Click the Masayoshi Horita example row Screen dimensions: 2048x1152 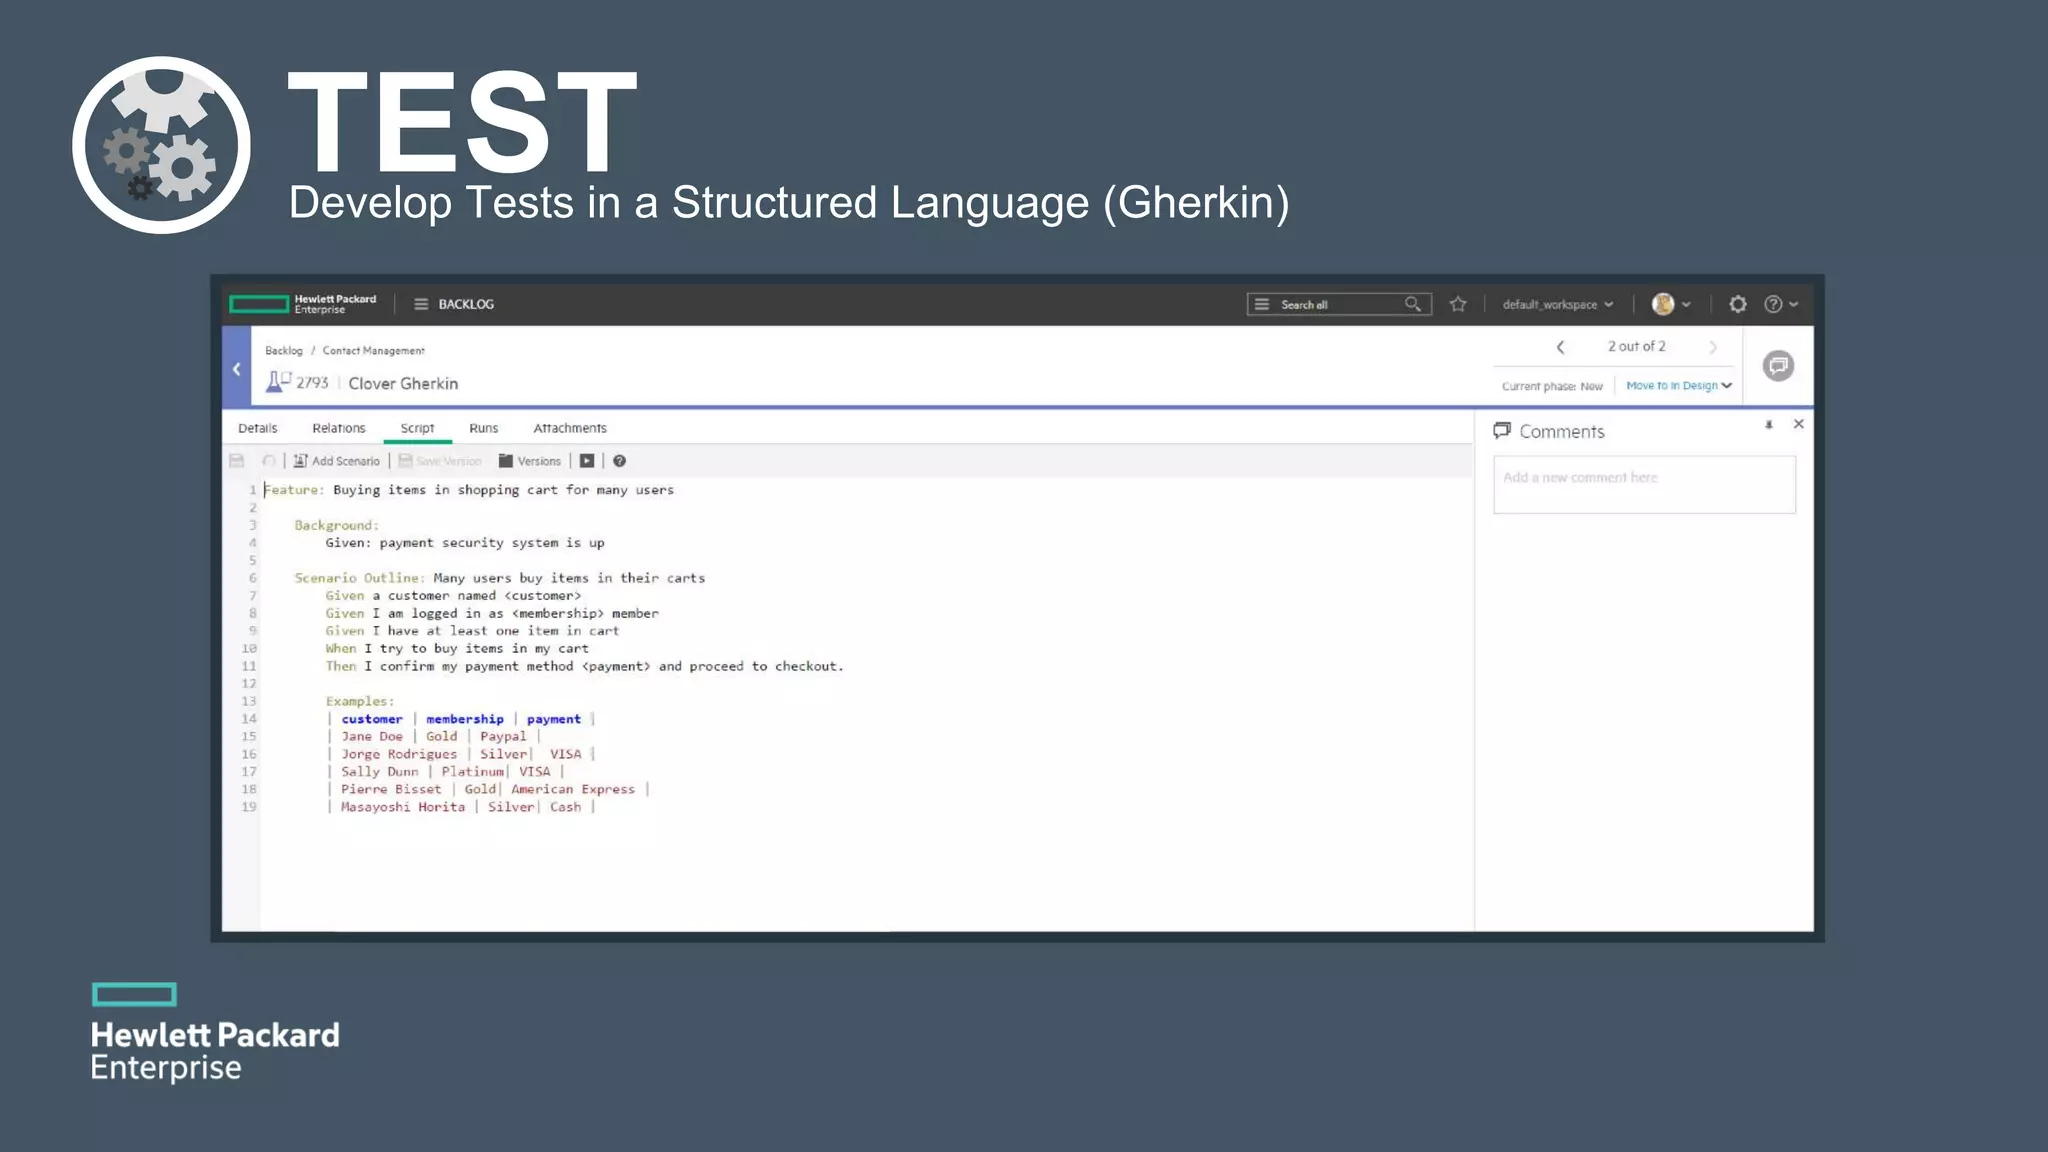462,807
